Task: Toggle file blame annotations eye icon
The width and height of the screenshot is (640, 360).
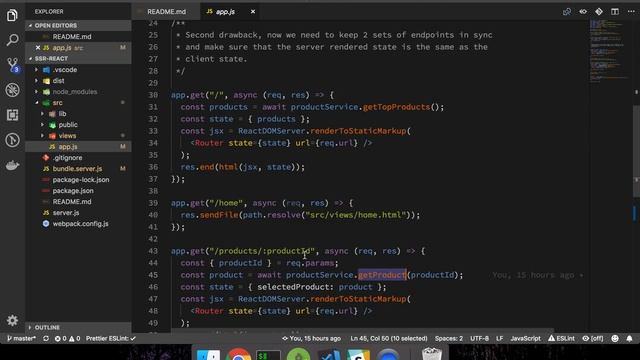Action: (583, 11)
